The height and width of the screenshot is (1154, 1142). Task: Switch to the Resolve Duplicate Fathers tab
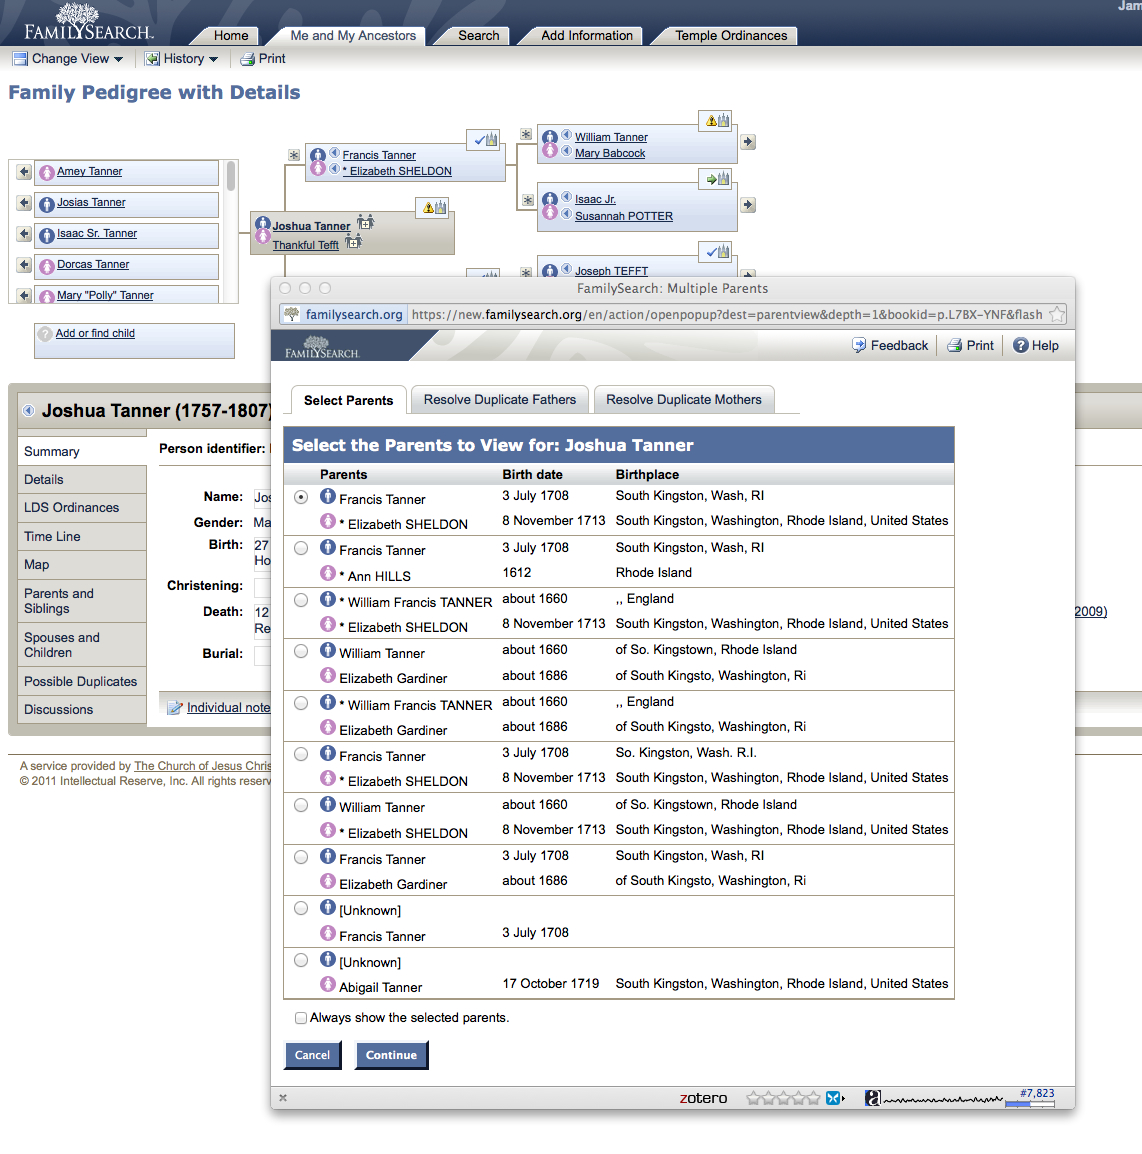point(499,399)
